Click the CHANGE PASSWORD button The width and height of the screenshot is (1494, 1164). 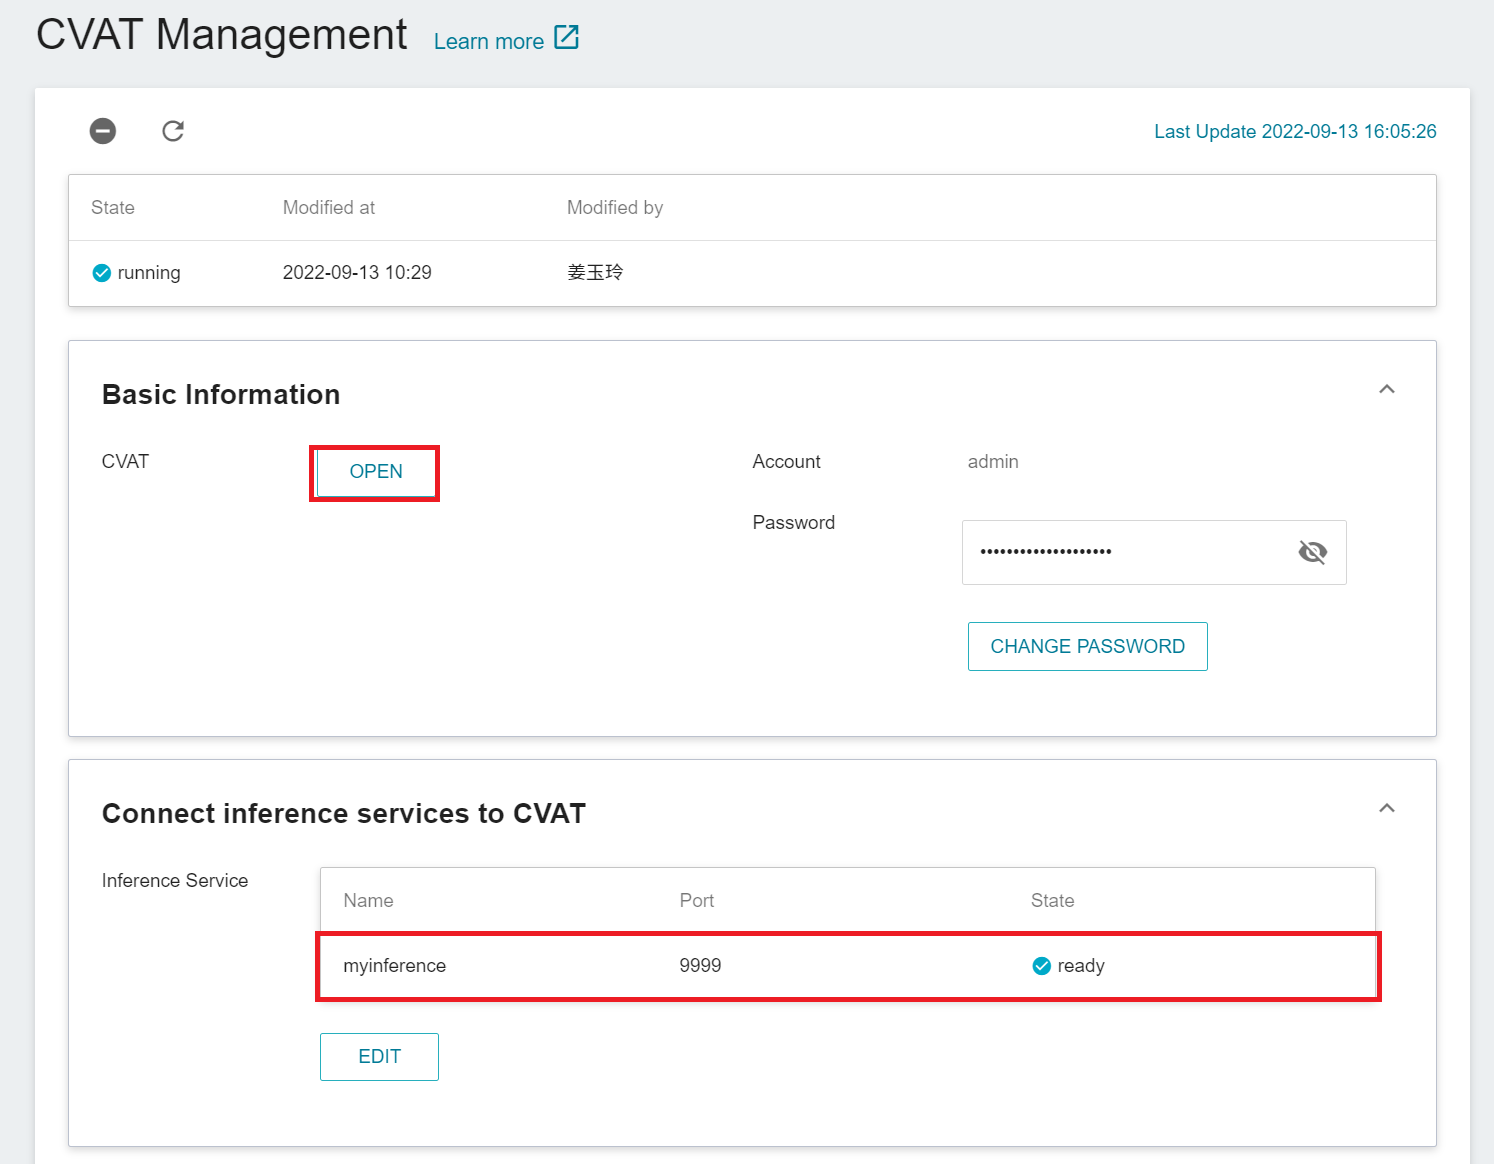click(1088, 647)
